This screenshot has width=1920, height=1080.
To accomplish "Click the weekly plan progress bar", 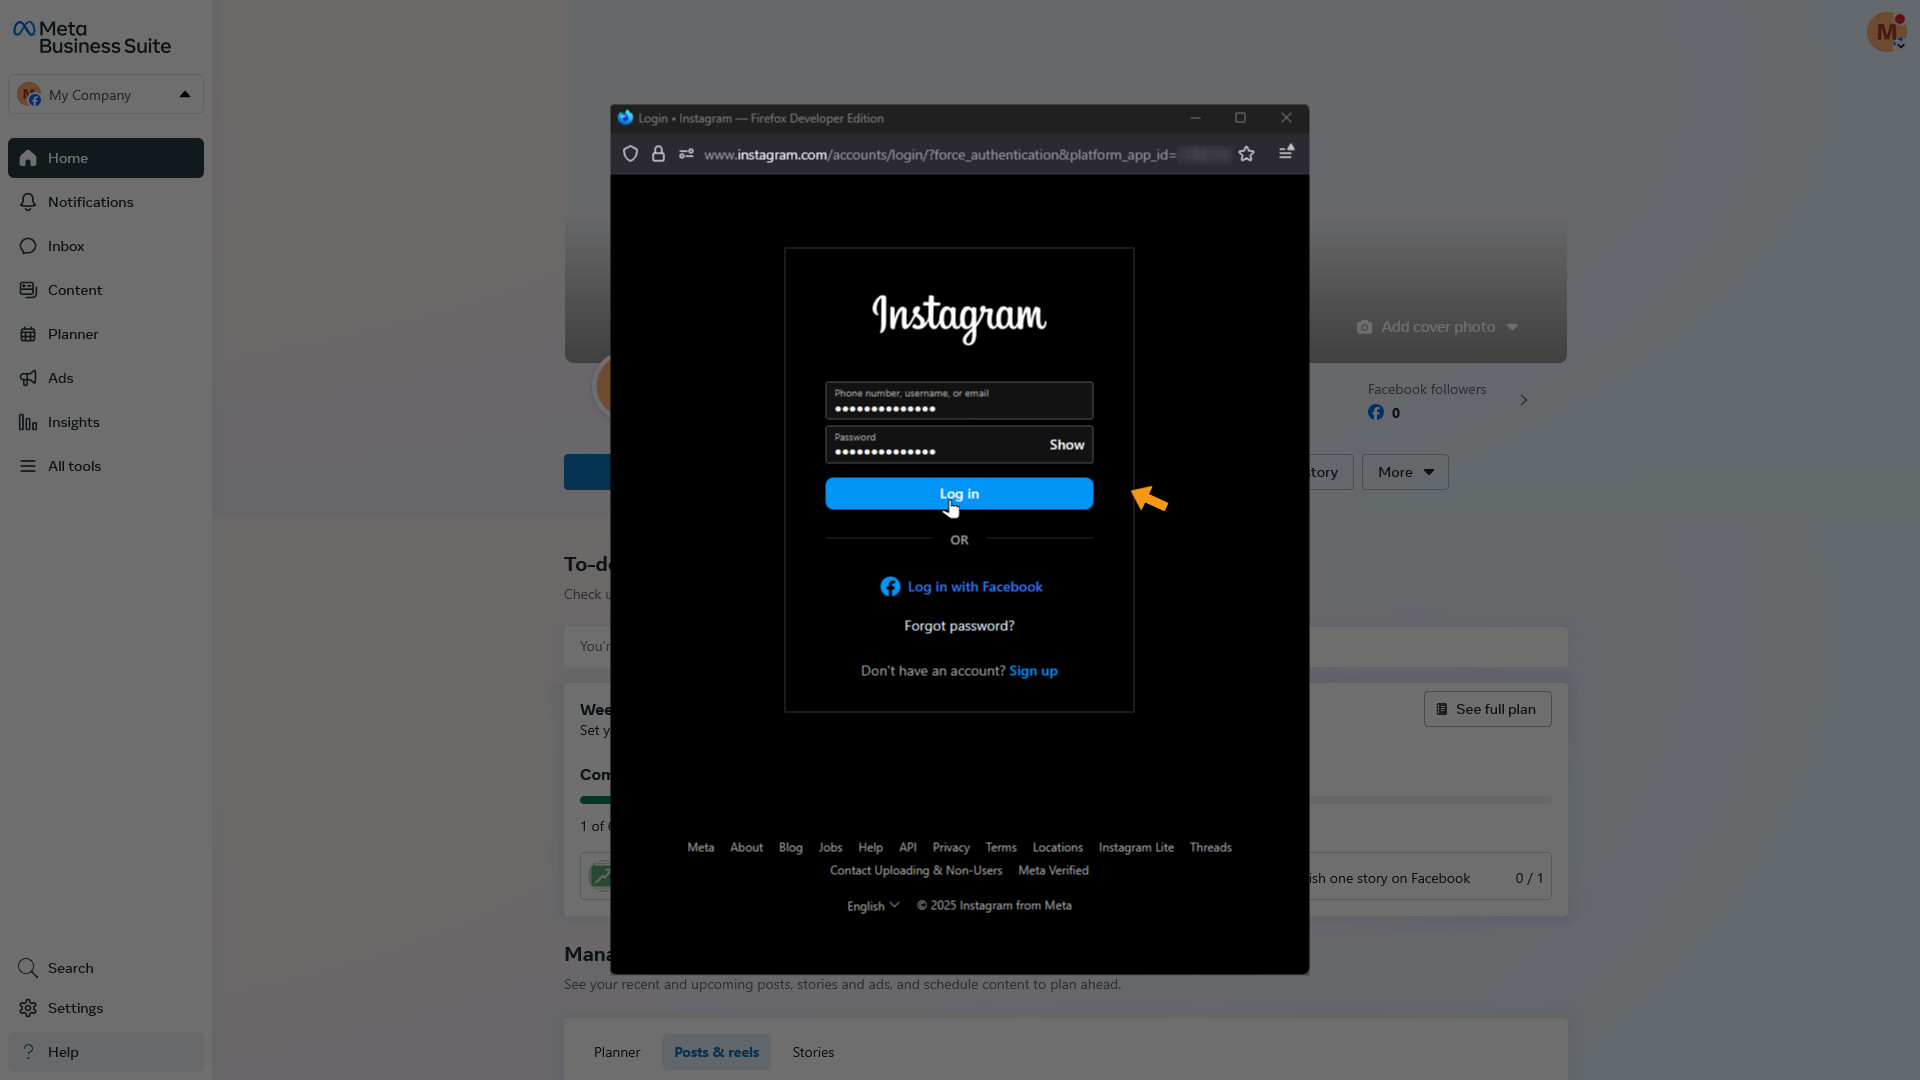I will [1430, 800].
